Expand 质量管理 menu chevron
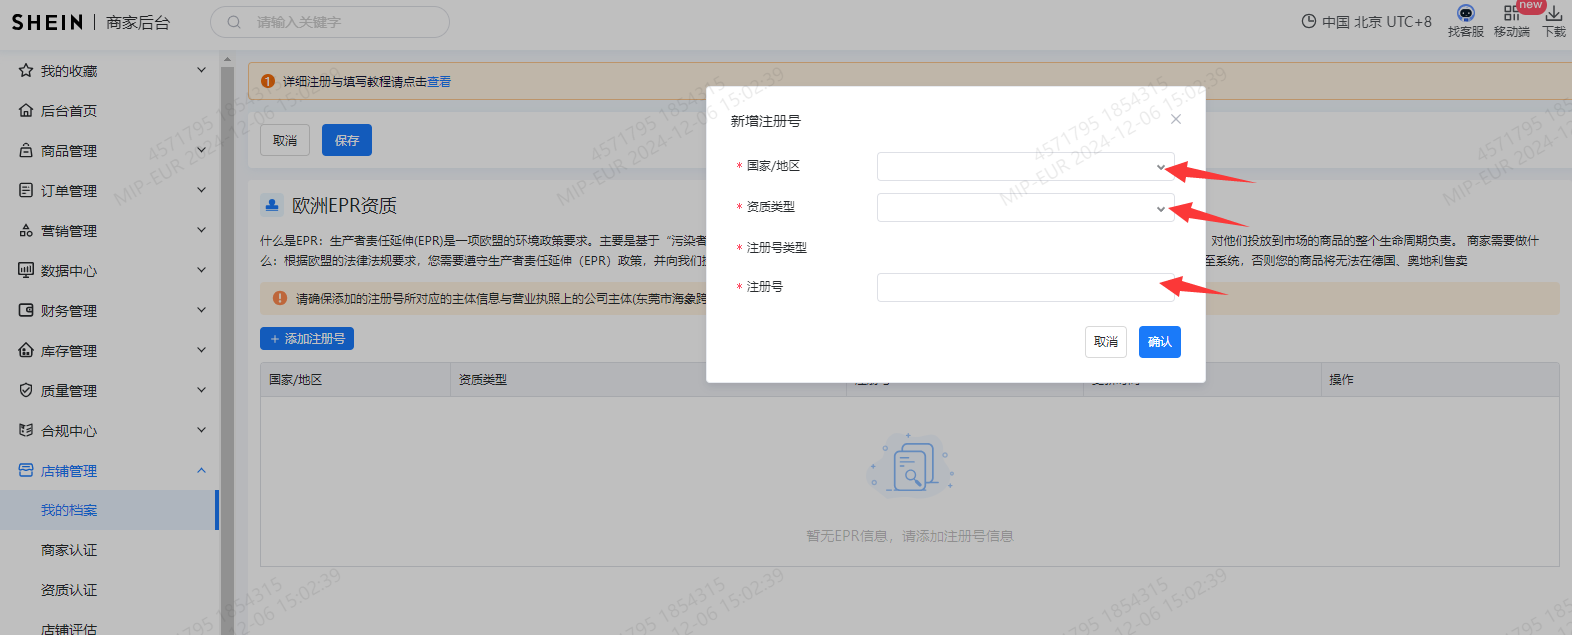Screen dimensions: 1572x635 coord(201,390)
